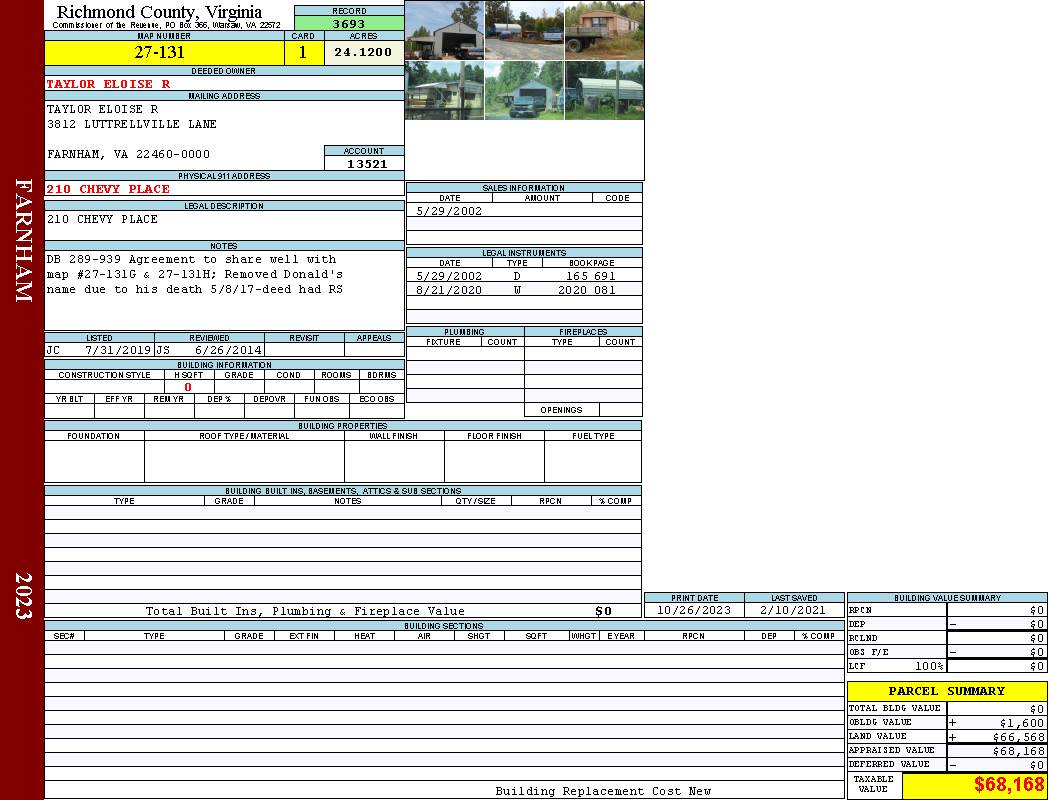
Task: Click the reviewed date 6/26/2014
Action: coord(228,350)
